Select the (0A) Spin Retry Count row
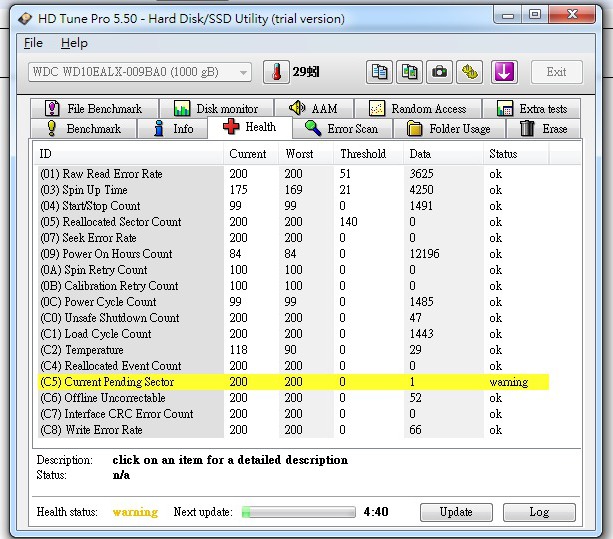The width and height of the screenshot is (613, 539). (293, 270)
